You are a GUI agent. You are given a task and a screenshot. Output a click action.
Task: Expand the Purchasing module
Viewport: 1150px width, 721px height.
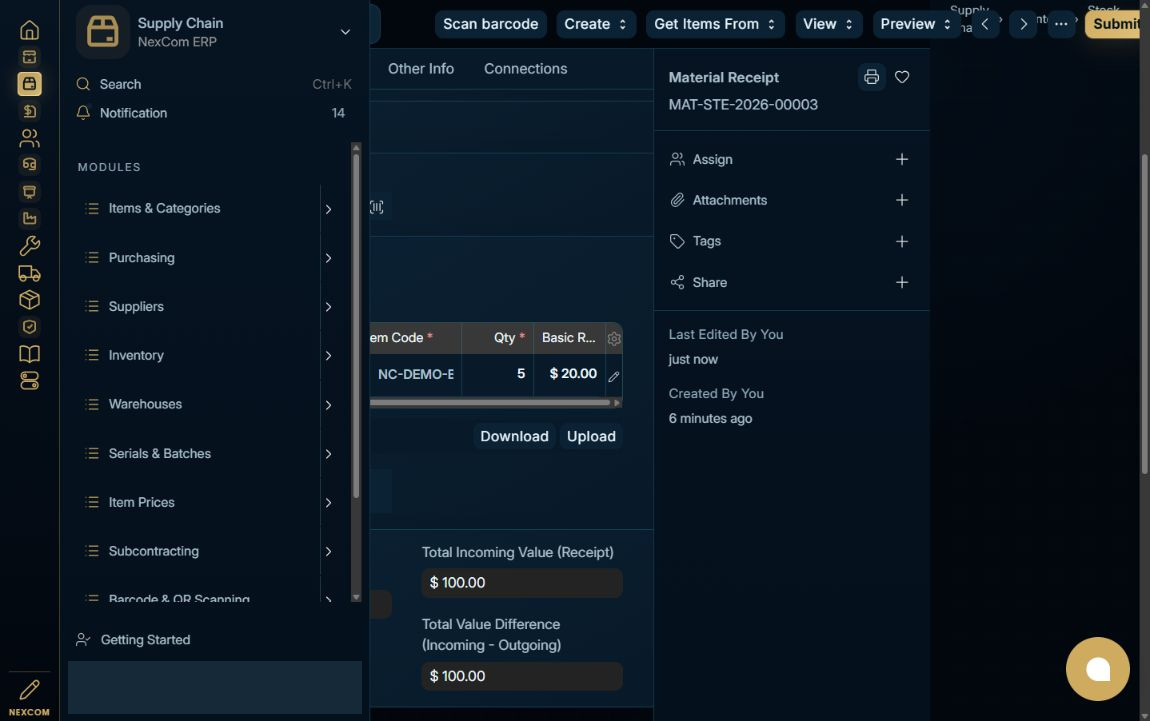click(329, 258)
